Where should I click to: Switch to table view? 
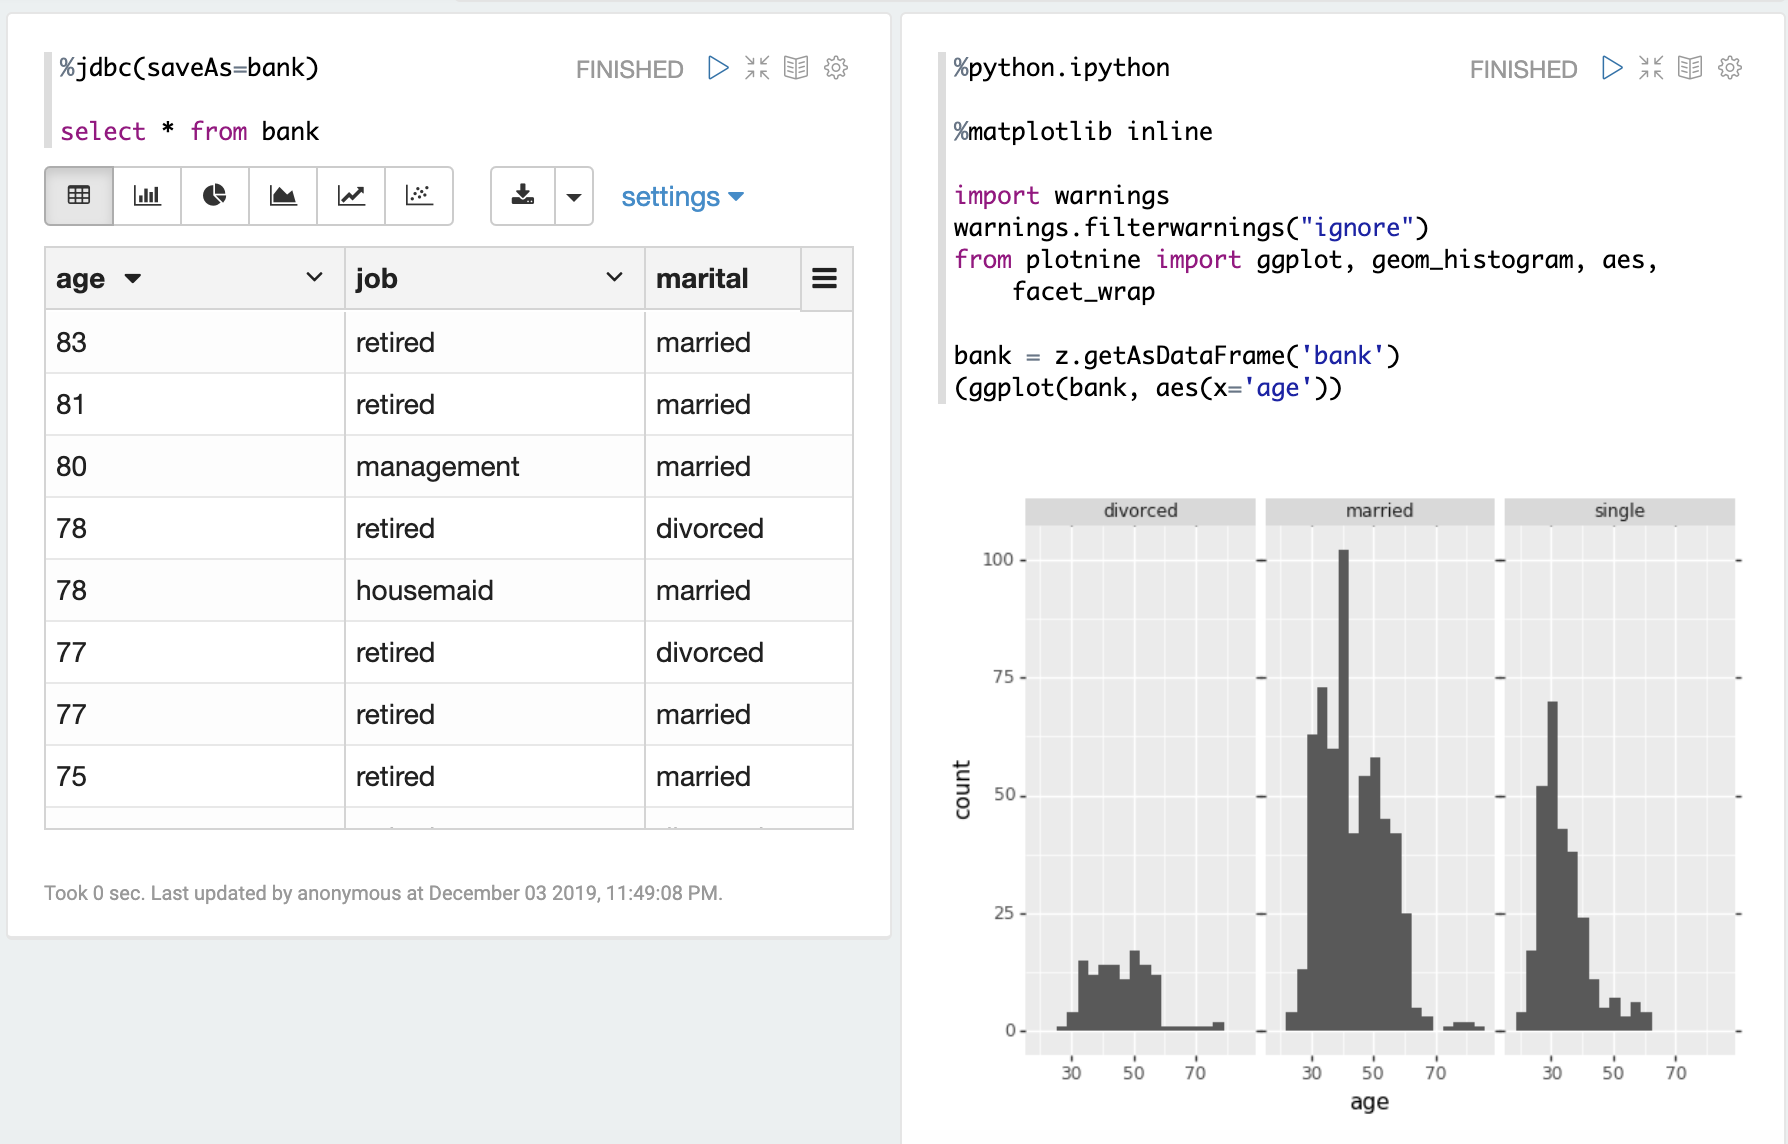[x=79, y=196]
